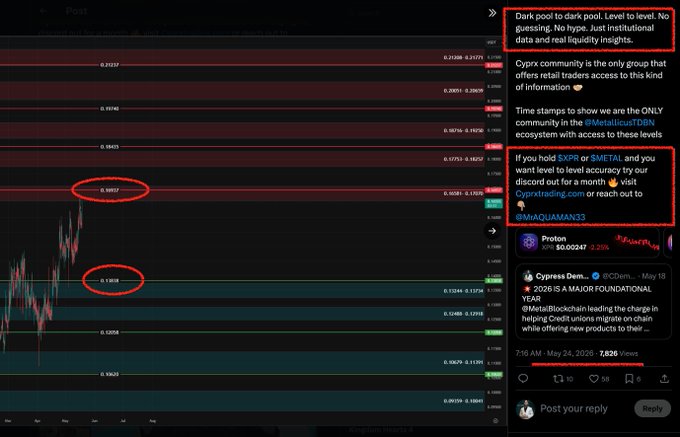Click the 7,826 Views count
680x437 pixels.
[618, 353]
